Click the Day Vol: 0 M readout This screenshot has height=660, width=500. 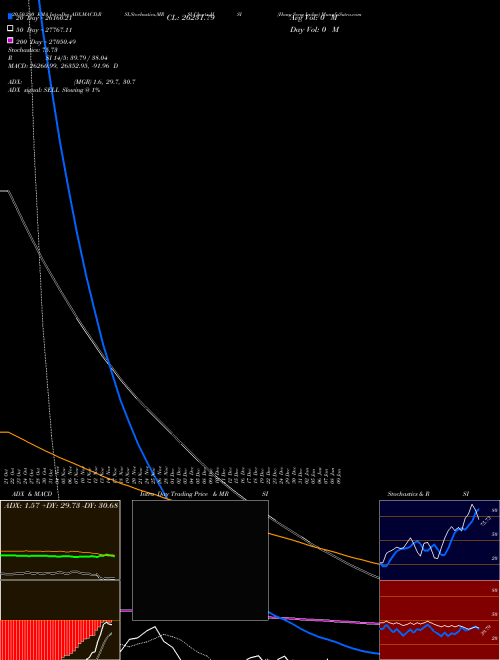click(x=314, y=29)
